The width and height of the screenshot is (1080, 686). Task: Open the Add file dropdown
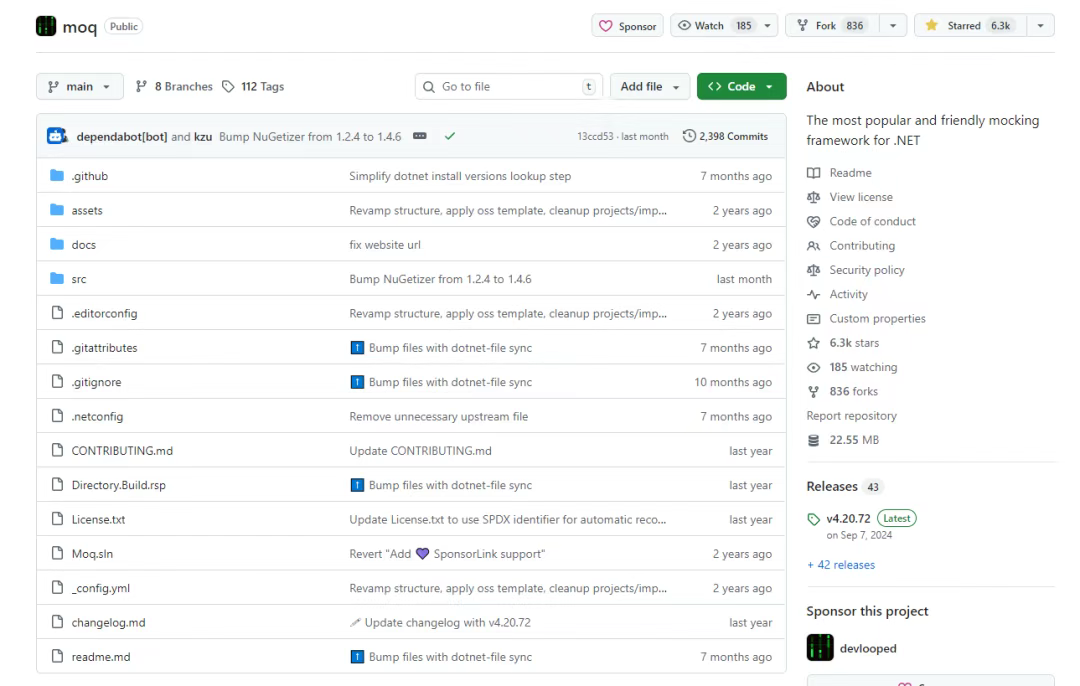pyautogui.click(x=650, y=87)
